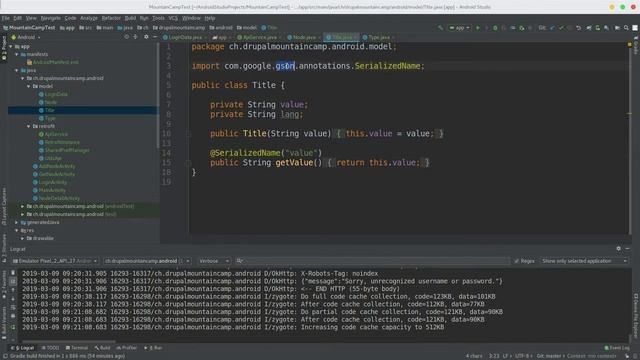This screenshot has height=360, width=640.
Task: Expand the generatedJava folder
Action: [x=17, y=222]
